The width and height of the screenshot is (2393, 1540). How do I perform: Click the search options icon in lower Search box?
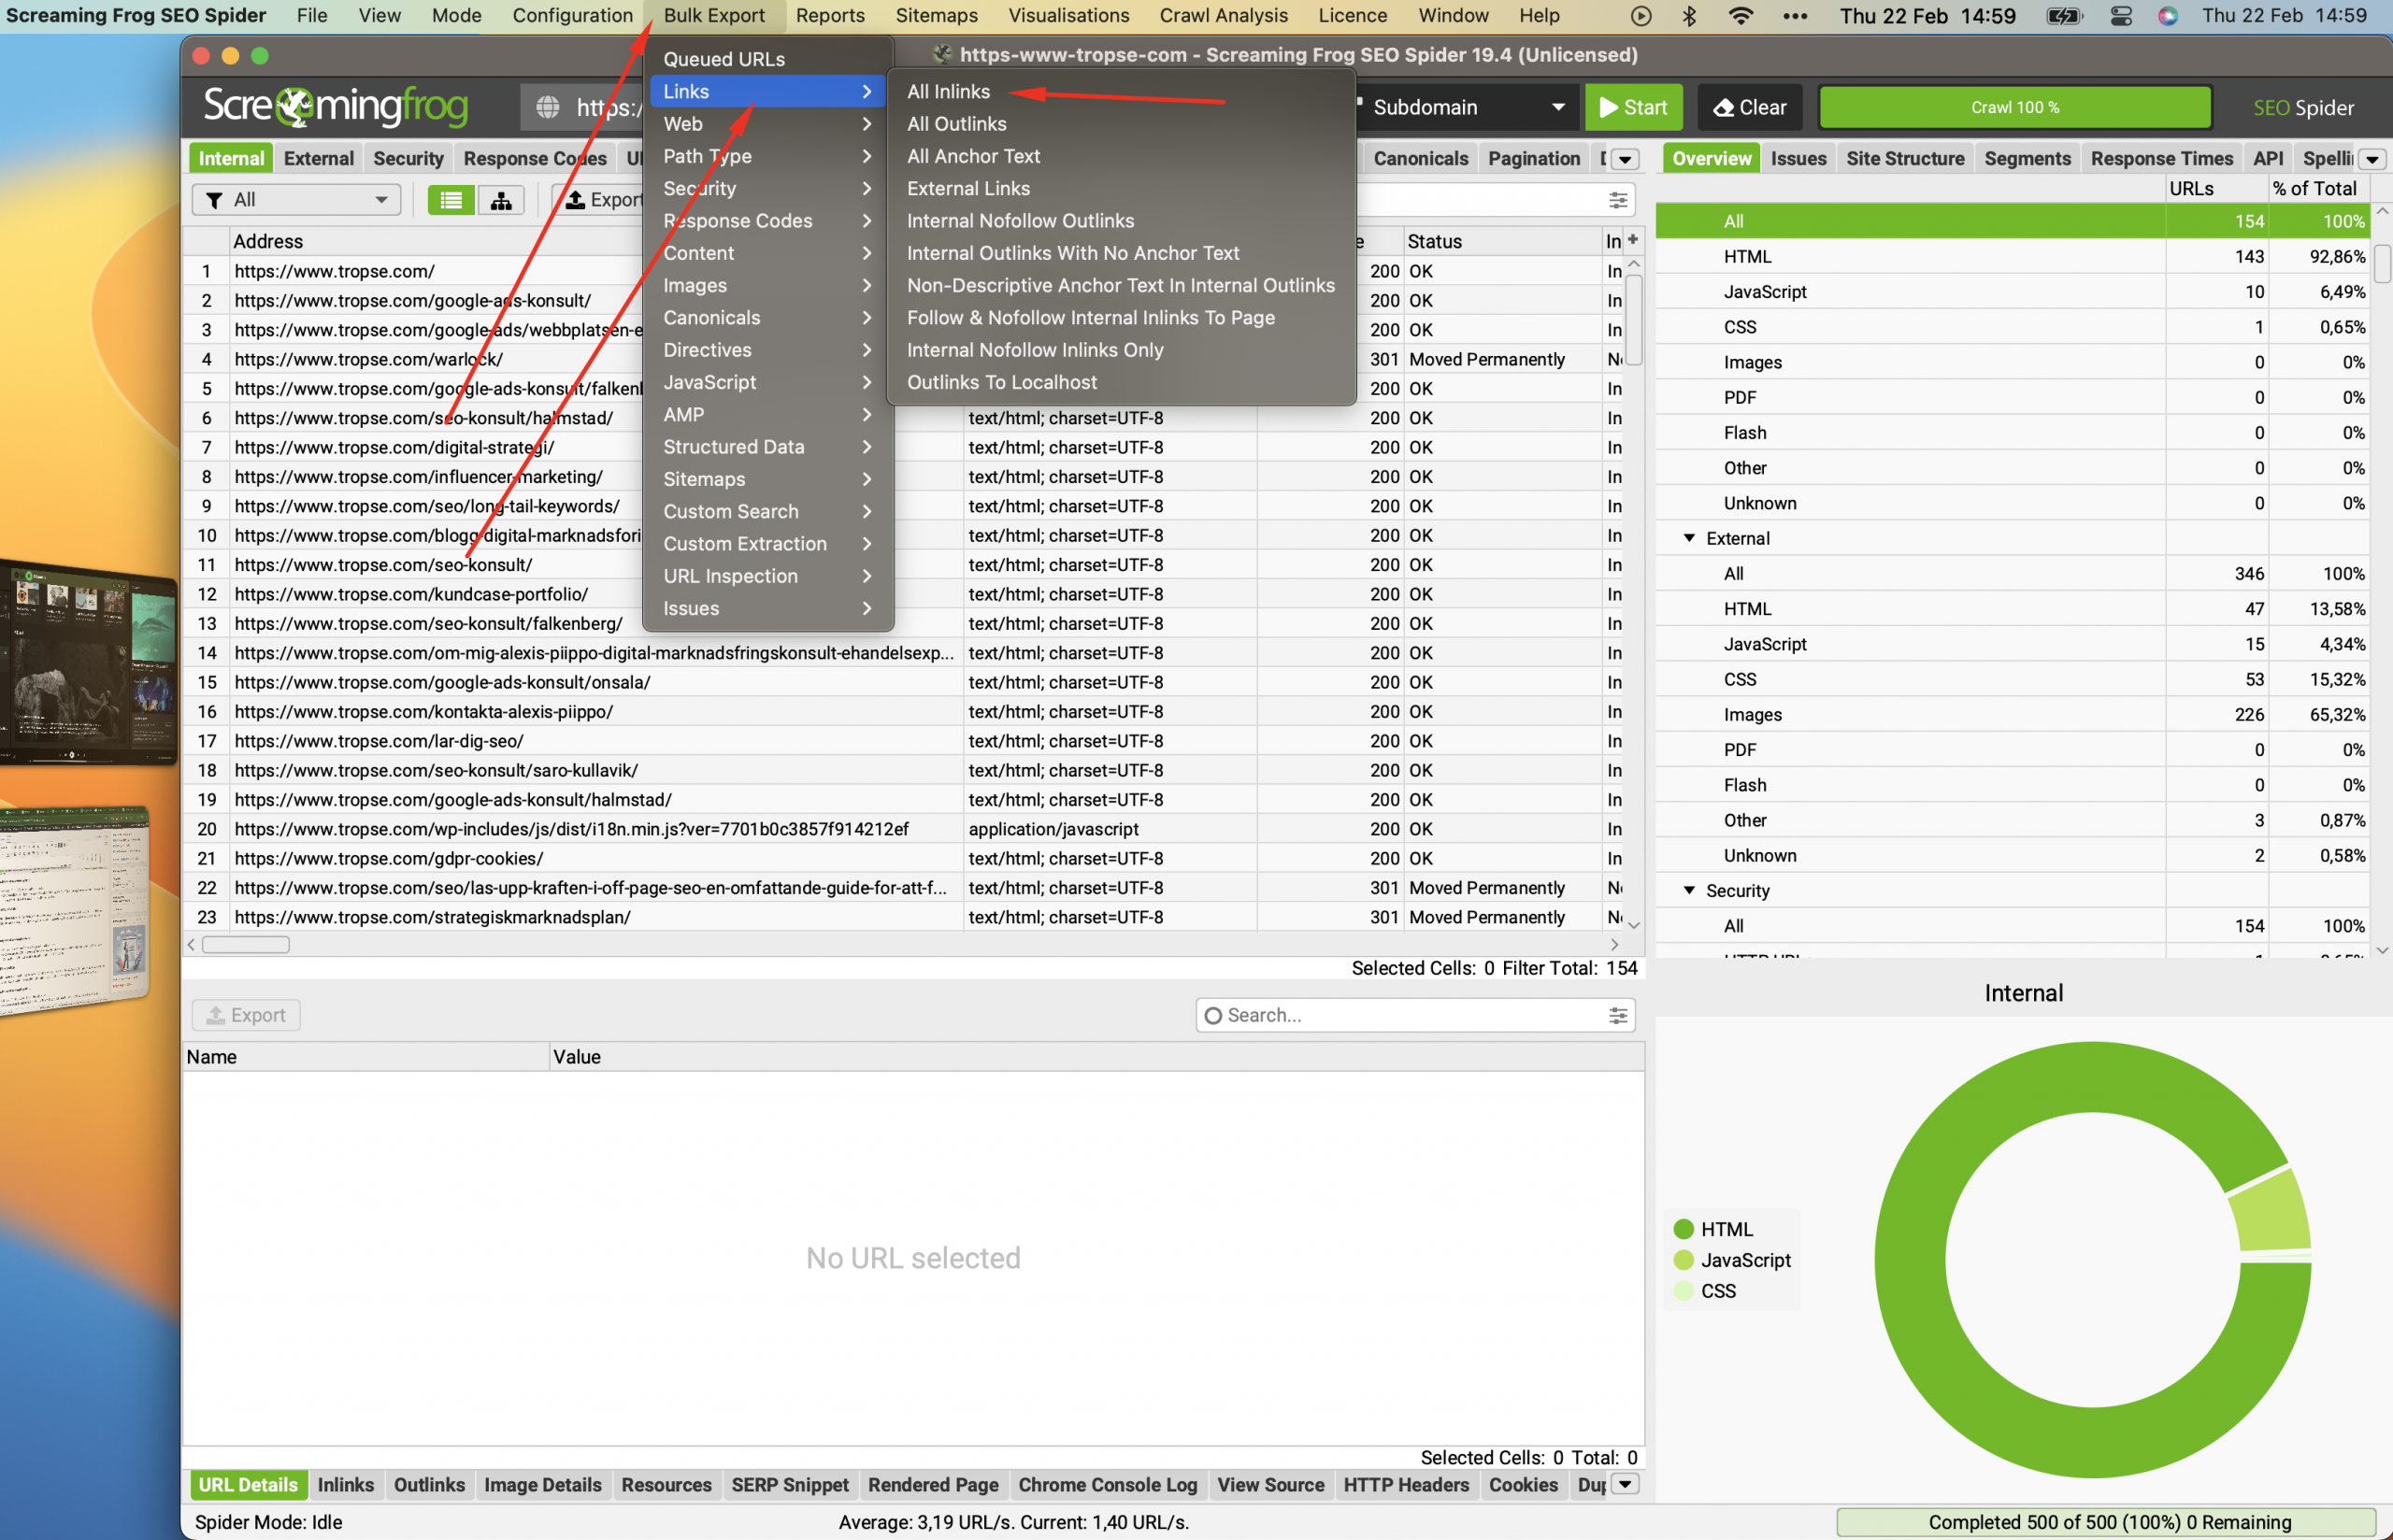point(1617,1015)
